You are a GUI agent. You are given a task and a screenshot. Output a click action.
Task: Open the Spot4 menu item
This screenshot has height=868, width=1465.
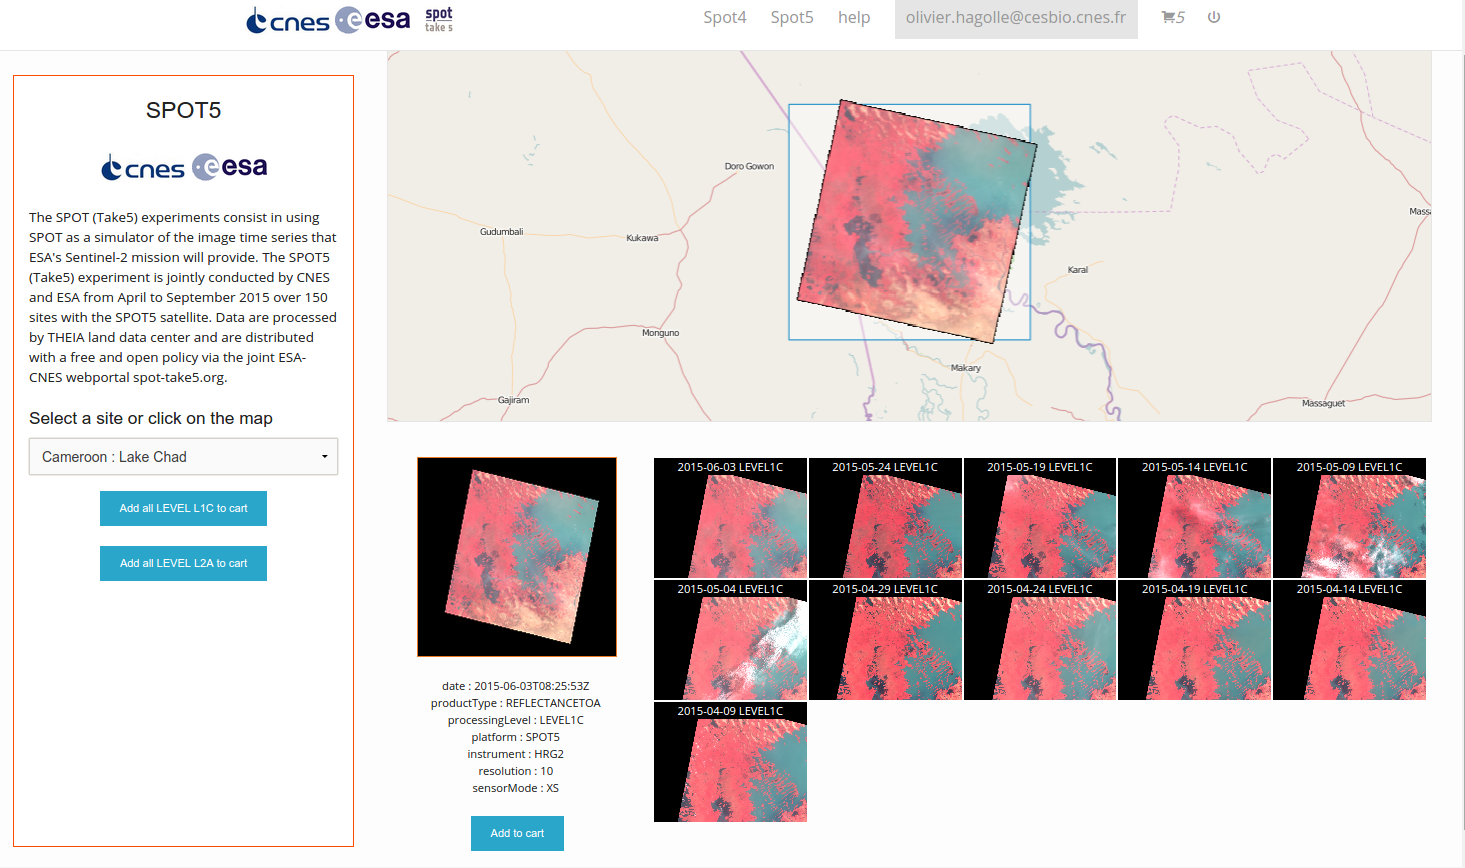point(725,17)
